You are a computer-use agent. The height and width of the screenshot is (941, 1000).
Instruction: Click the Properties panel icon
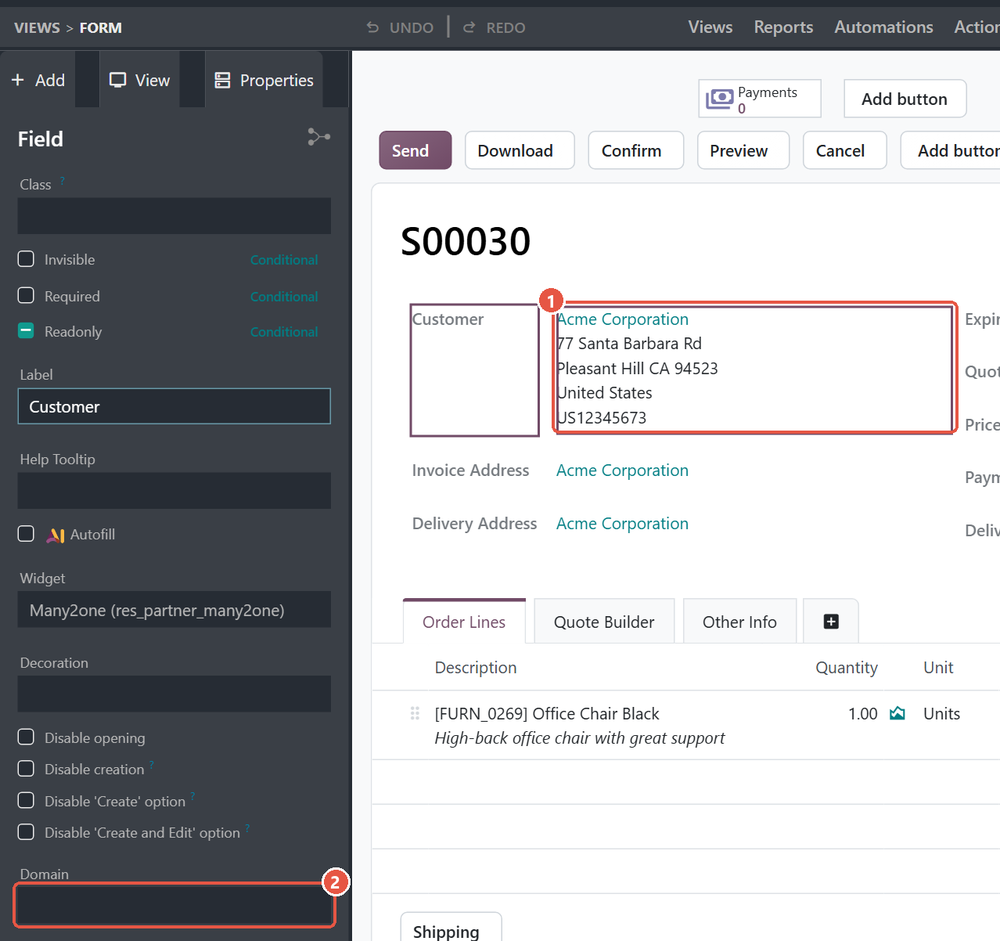(222, 80)
